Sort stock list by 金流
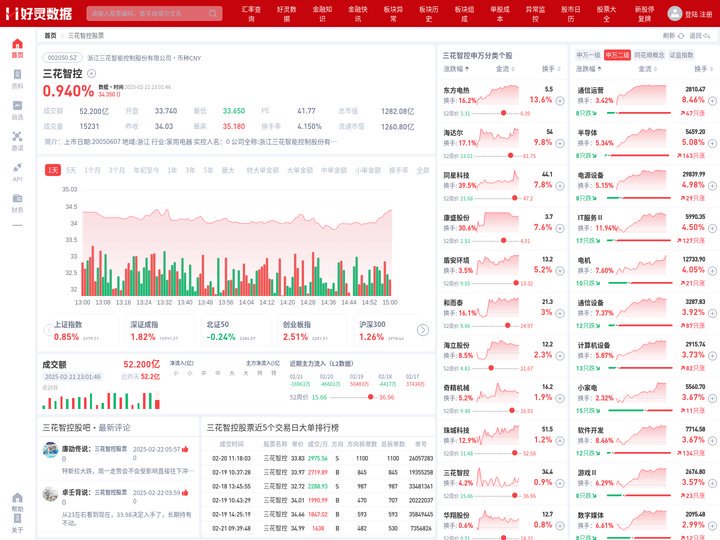 (x=505, y=69)
